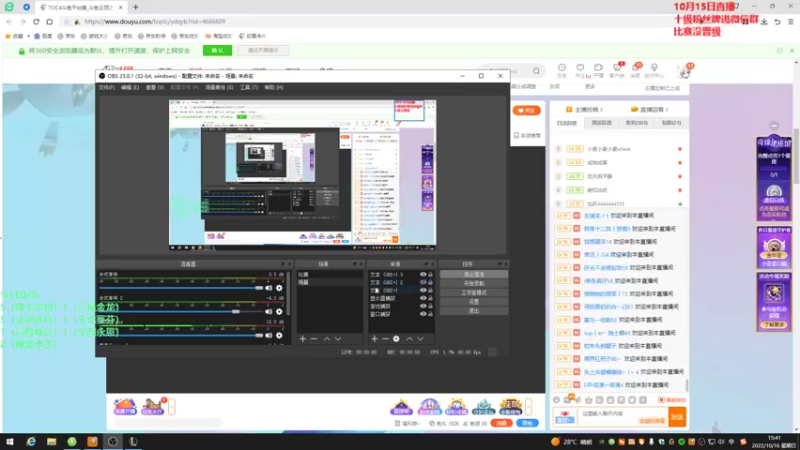
Task: Hide the 文本 (GDI+) 3 source
Action: click(x=423, y=274)
